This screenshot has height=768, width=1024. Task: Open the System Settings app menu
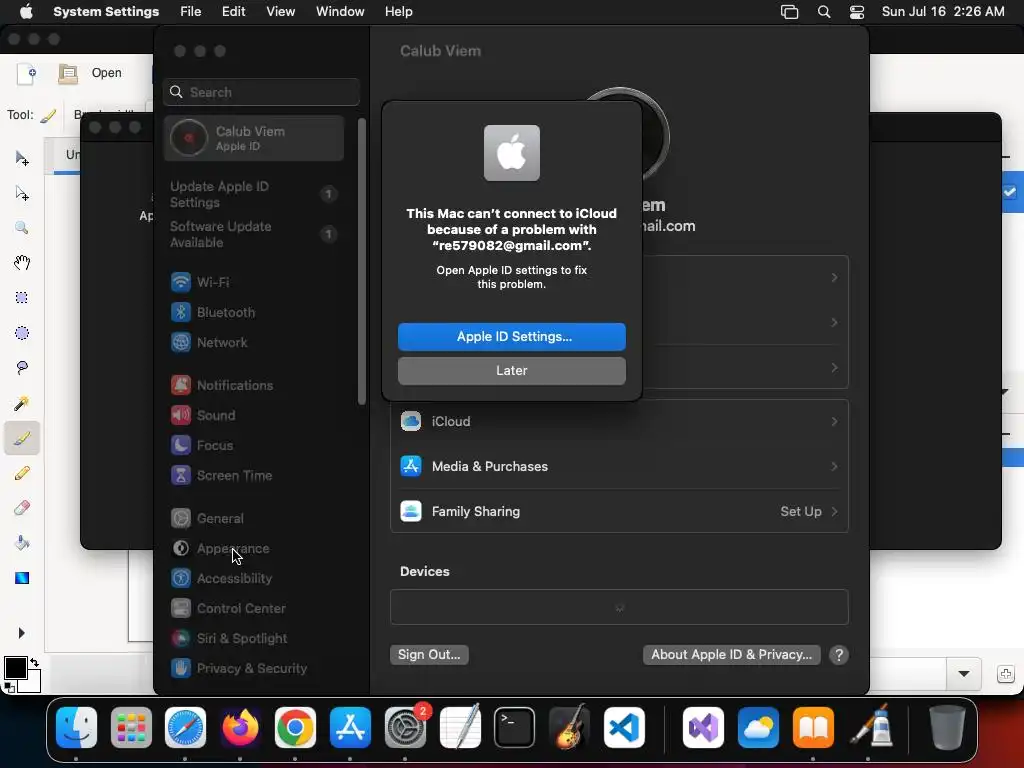point(106,12)
